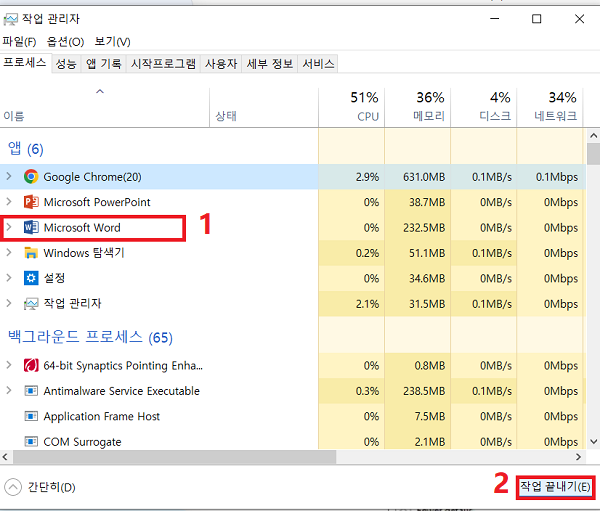Viewport: 600px width, 511px height.
Task: Click the horizontal scrollbar thumb
Action: coord(174,457)
